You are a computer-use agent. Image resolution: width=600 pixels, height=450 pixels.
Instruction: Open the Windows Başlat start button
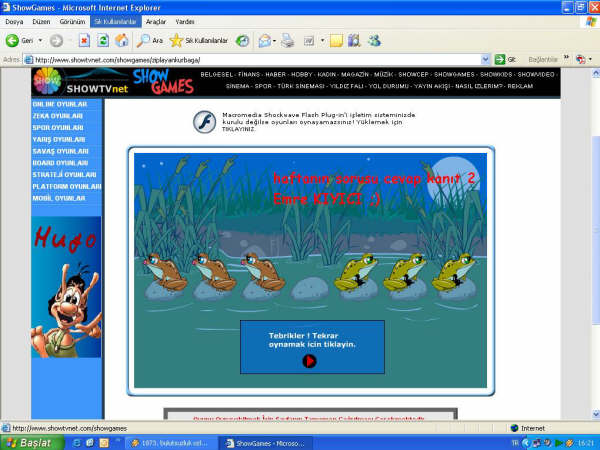coord(28,442)
